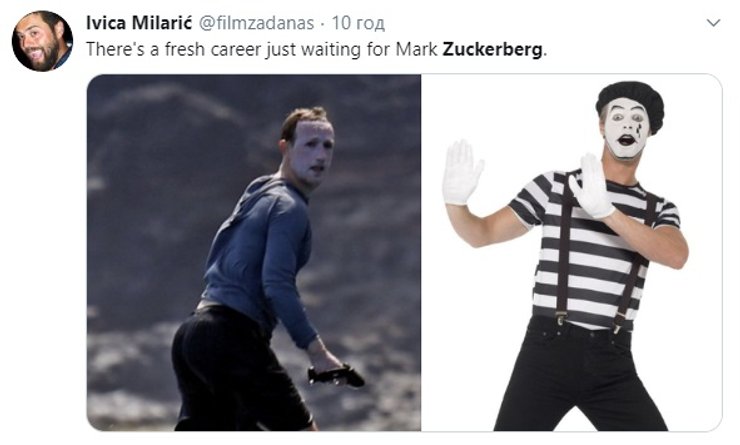
Task: Open the tweet options chevron menu
Action: point(713,23)
